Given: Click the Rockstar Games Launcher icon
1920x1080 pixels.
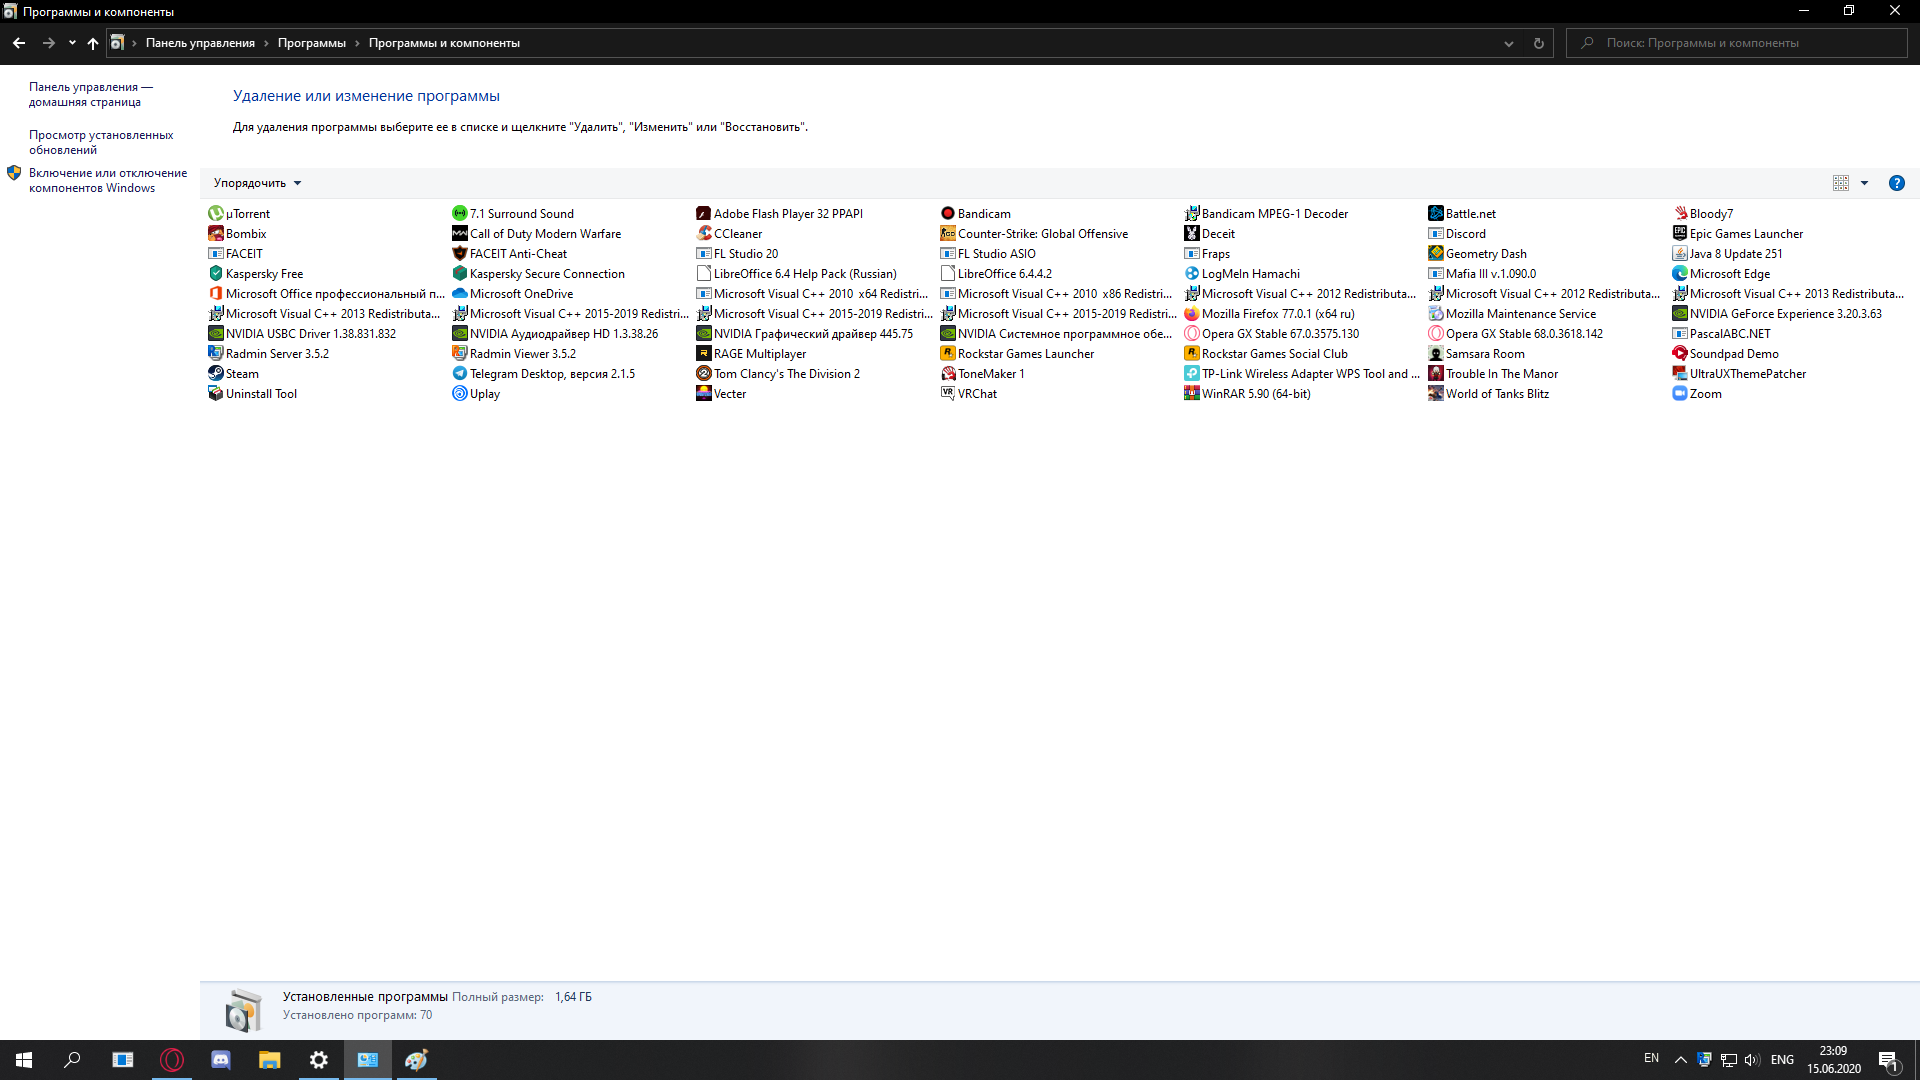Looking at the screenshot, I should (947, 353).
